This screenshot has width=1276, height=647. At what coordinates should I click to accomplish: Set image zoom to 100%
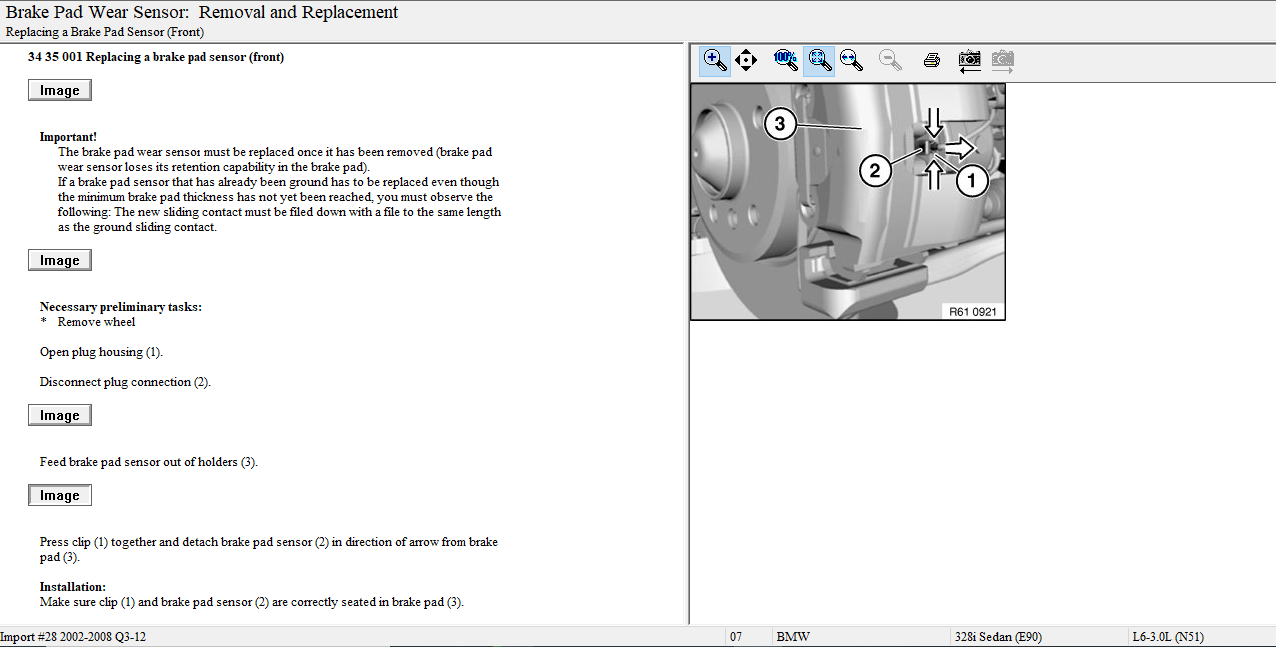(x=786, y=60)
